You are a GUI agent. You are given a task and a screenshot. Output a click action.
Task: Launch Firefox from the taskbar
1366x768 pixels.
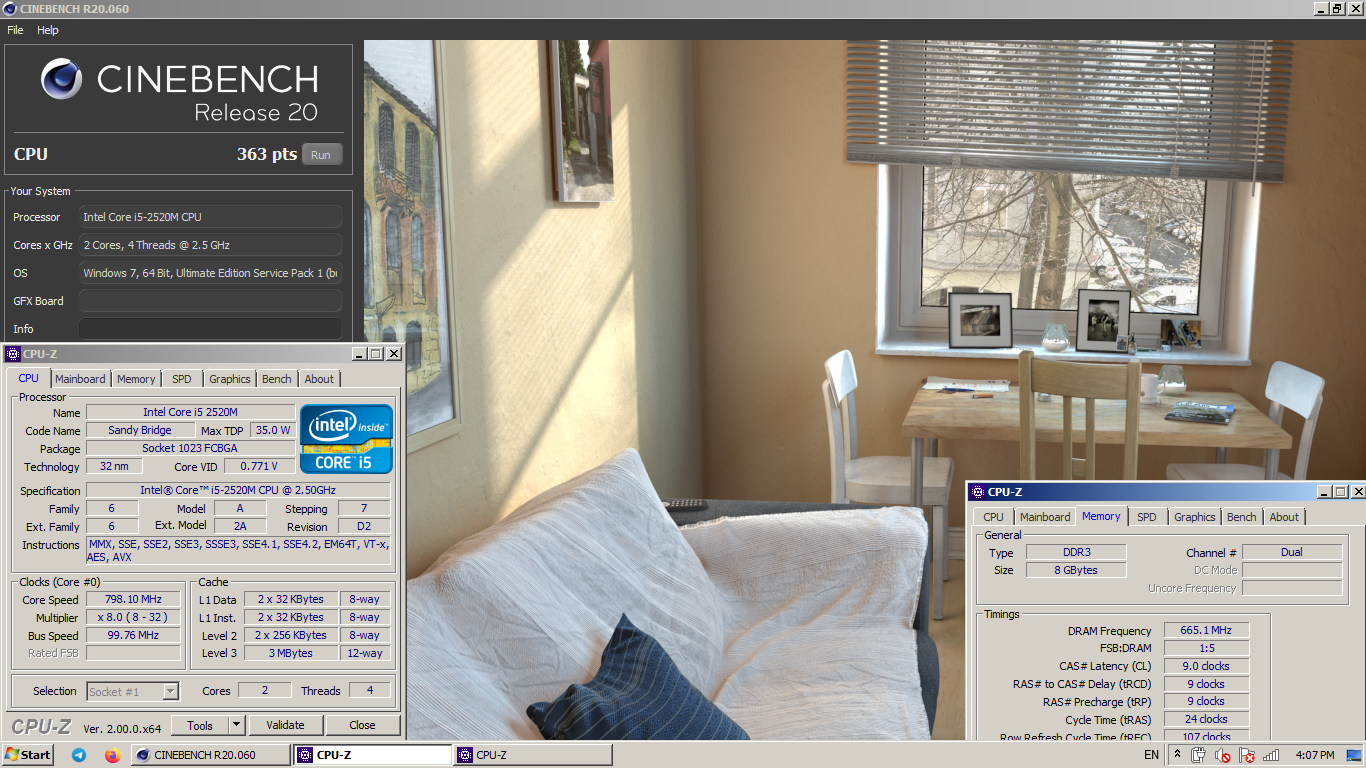(112, 755)
